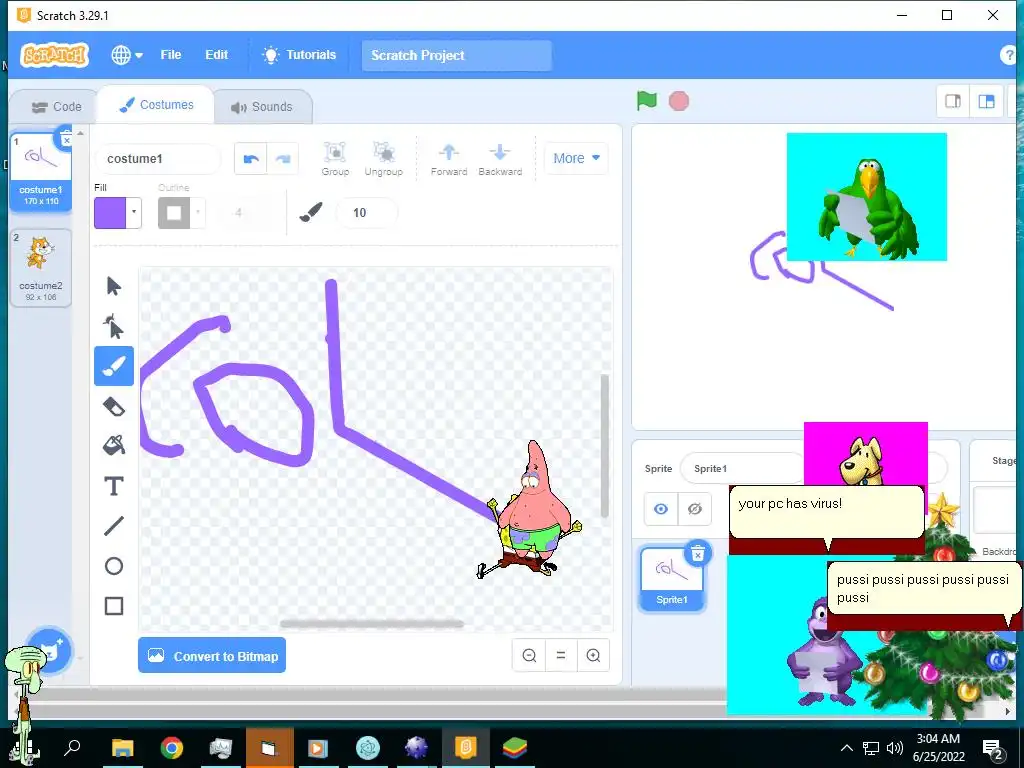This screenshot has width=1024, height=768.
Task: Open Google Chrome from taskbar
Action: pyautogui.click(x=172, y=747)
